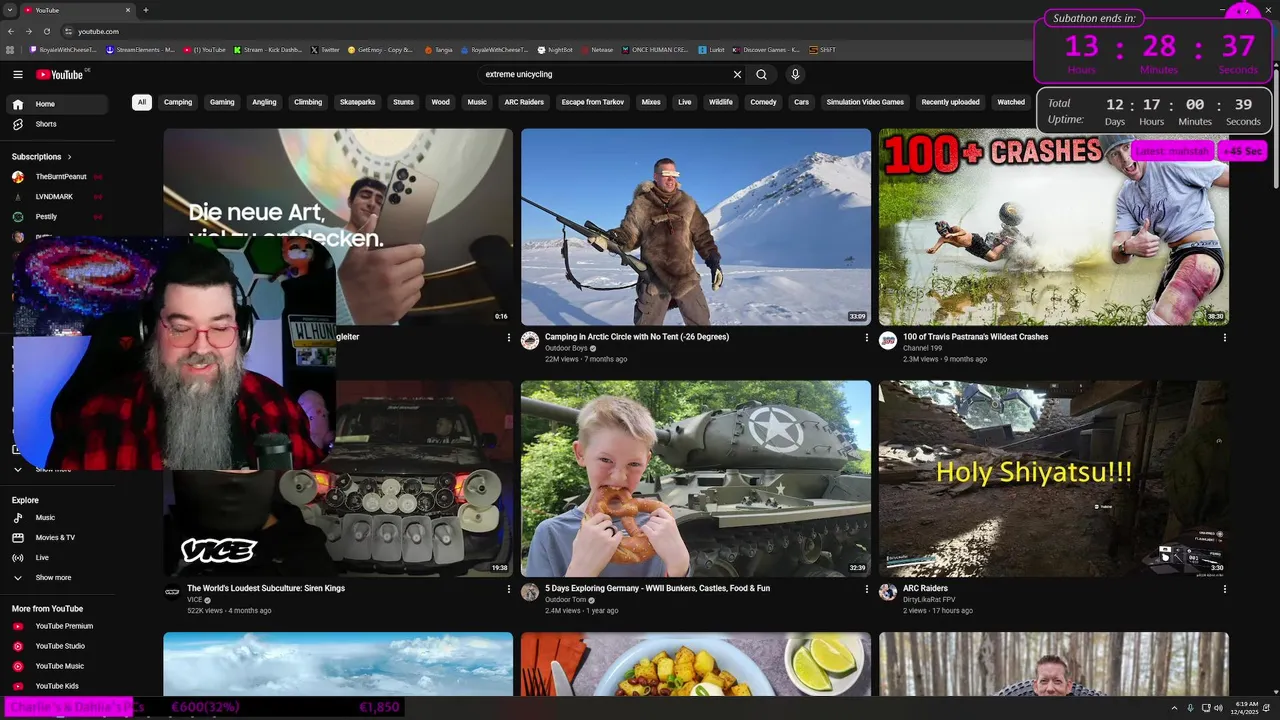1280x720 pixels.
Task: Play the 100+ Crashes thumbnail
Action: point(1054,226)
